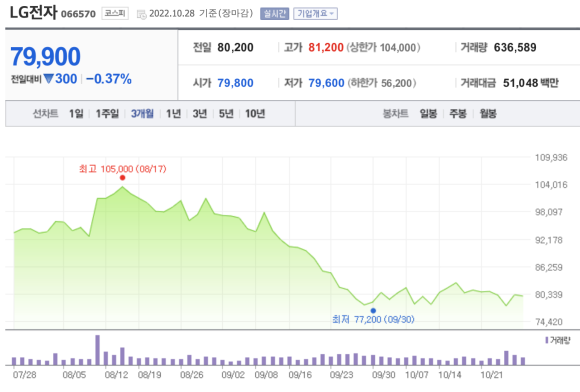The height and width of the screenshot is (392, 580).
Task: Click the 07/28 x-axis date label
Action: pyautogui.click(x=24, y=375)
